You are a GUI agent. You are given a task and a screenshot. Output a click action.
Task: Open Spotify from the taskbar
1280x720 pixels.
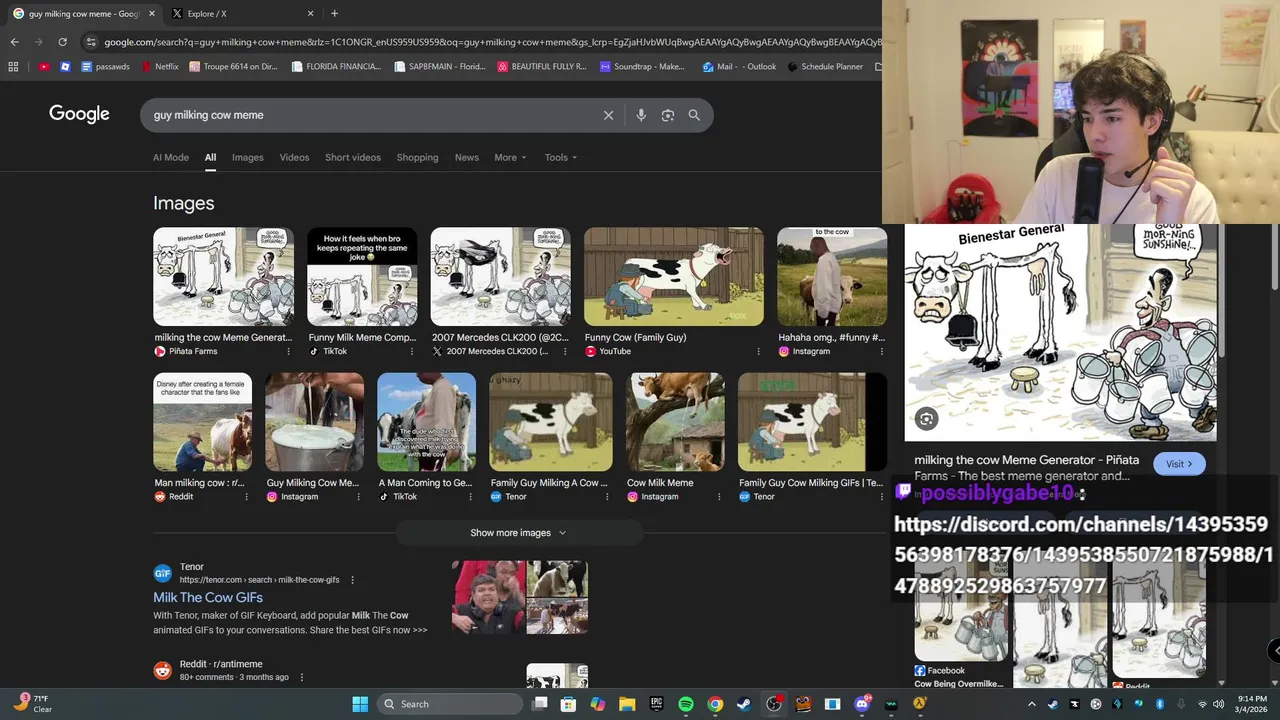point(686,704)
